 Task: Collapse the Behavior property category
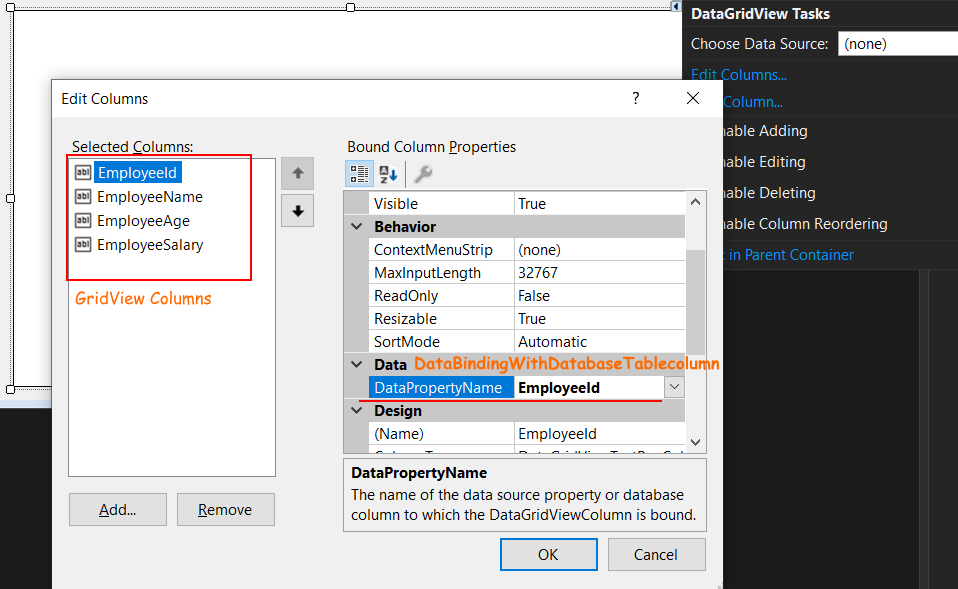[356, 226]
